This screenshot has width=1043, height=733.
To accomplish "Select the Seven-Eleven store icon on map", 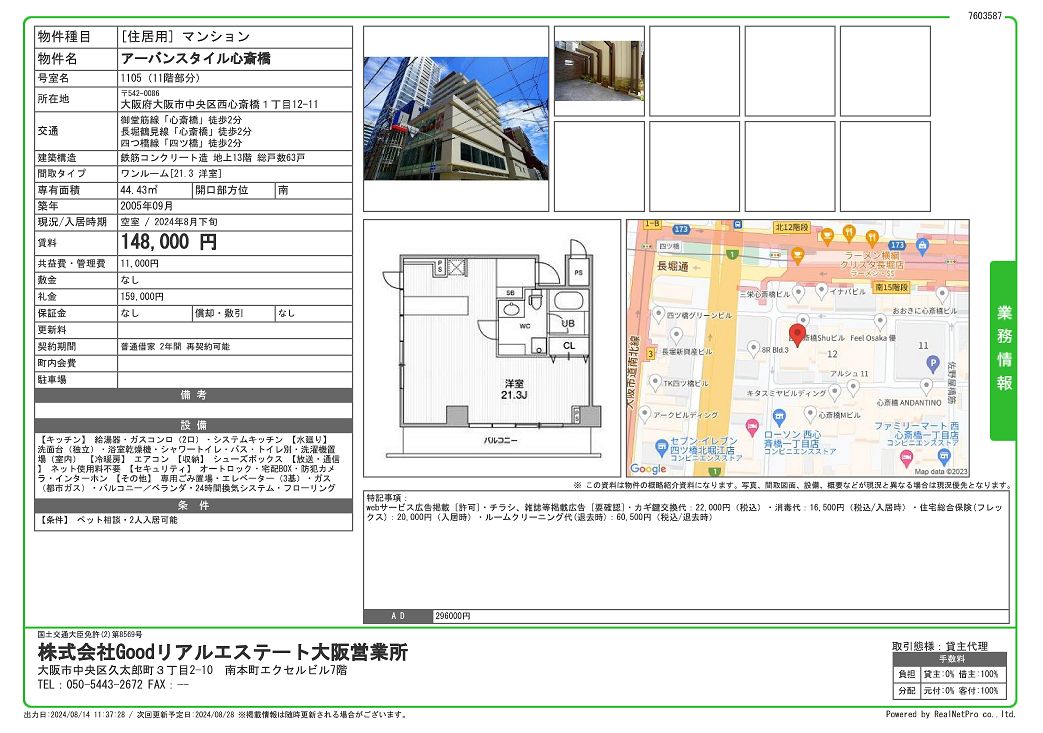I will click(661, 446).
